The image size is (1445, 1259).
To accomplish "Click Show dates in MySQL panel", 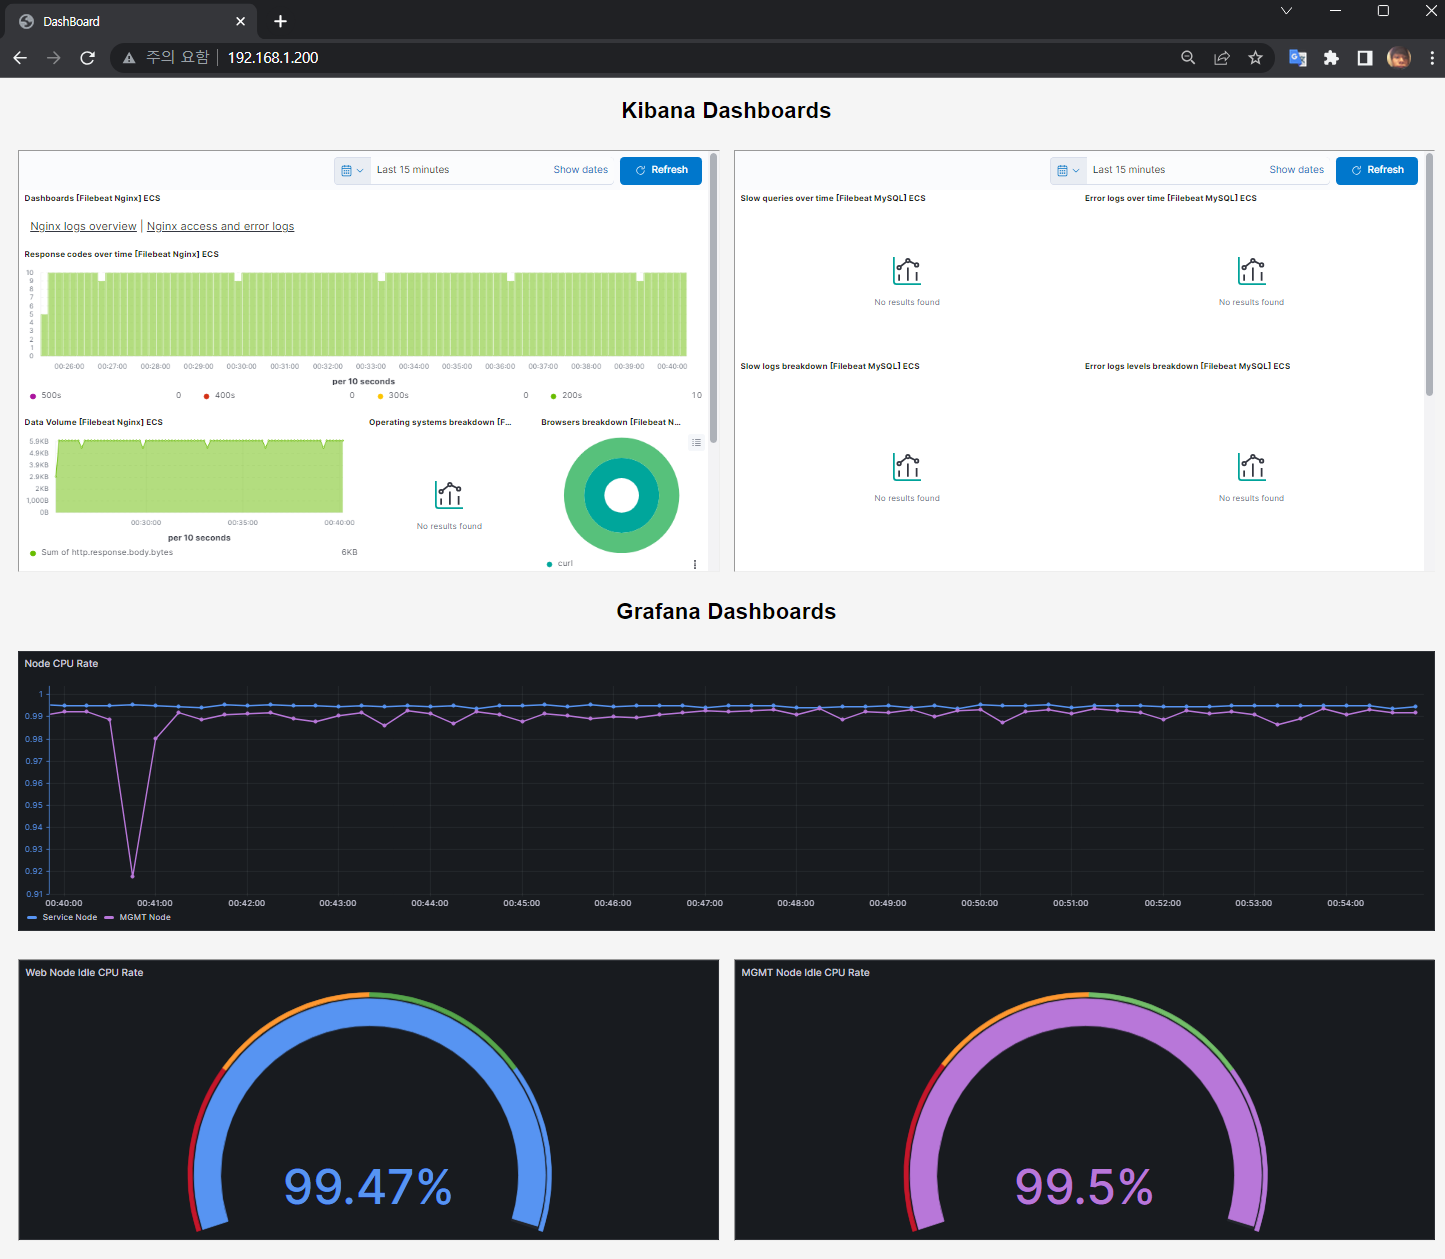I will [x=1297, y=170].
